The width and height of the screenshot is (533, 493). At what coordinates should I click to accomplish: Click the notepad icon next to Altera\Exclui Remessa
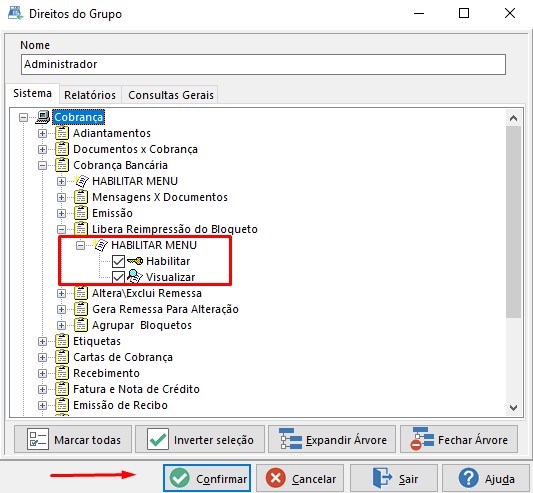tap(81, 293)
